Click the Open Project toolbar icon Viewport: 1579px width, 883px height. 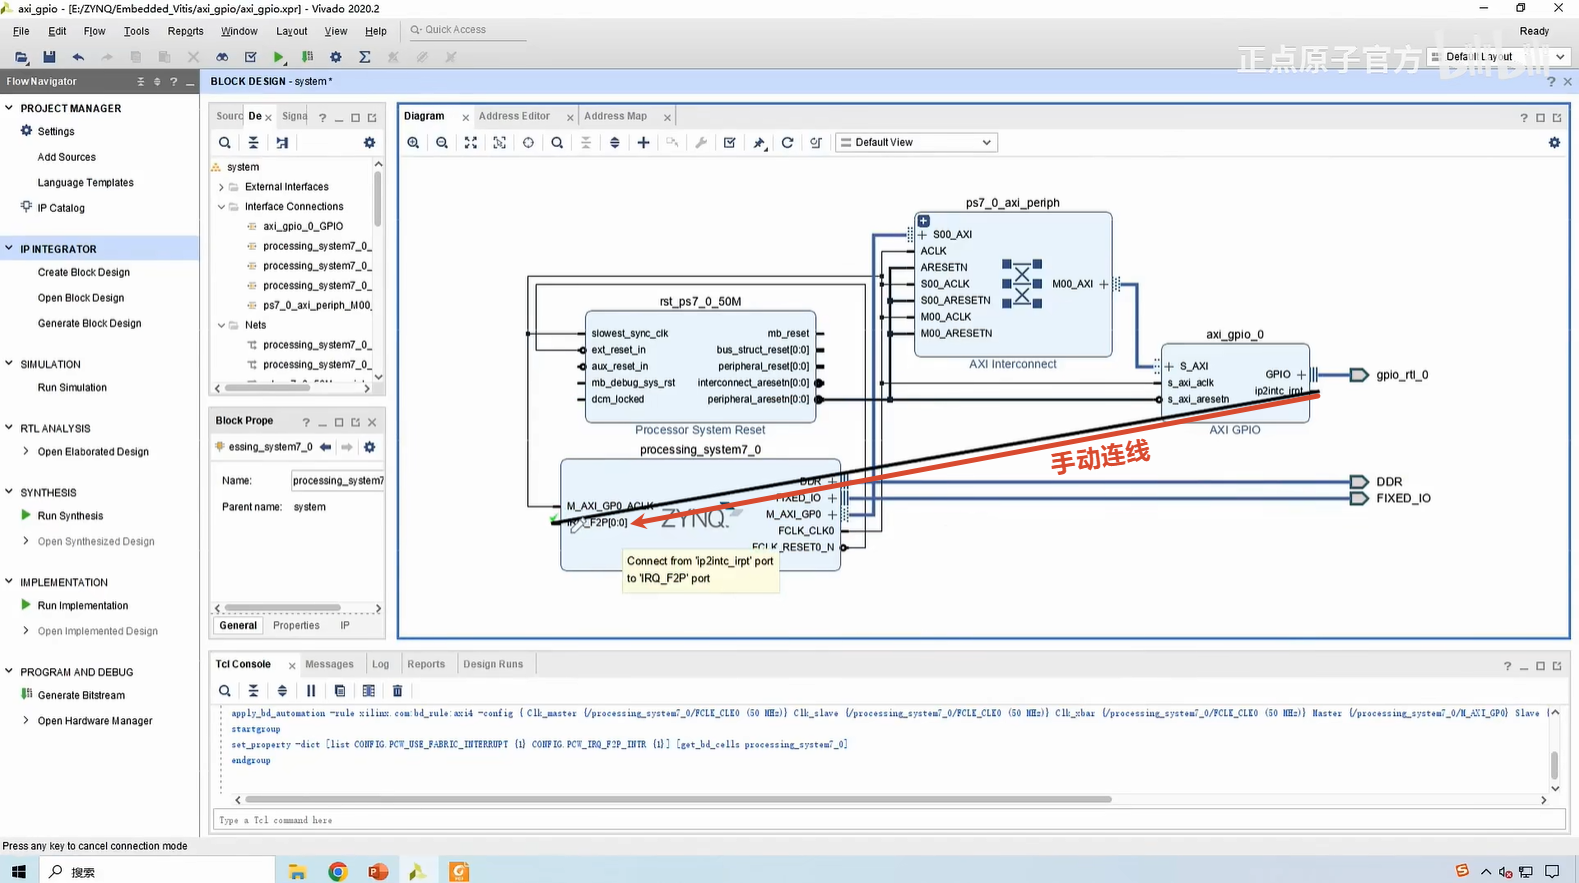coord(21,57)
